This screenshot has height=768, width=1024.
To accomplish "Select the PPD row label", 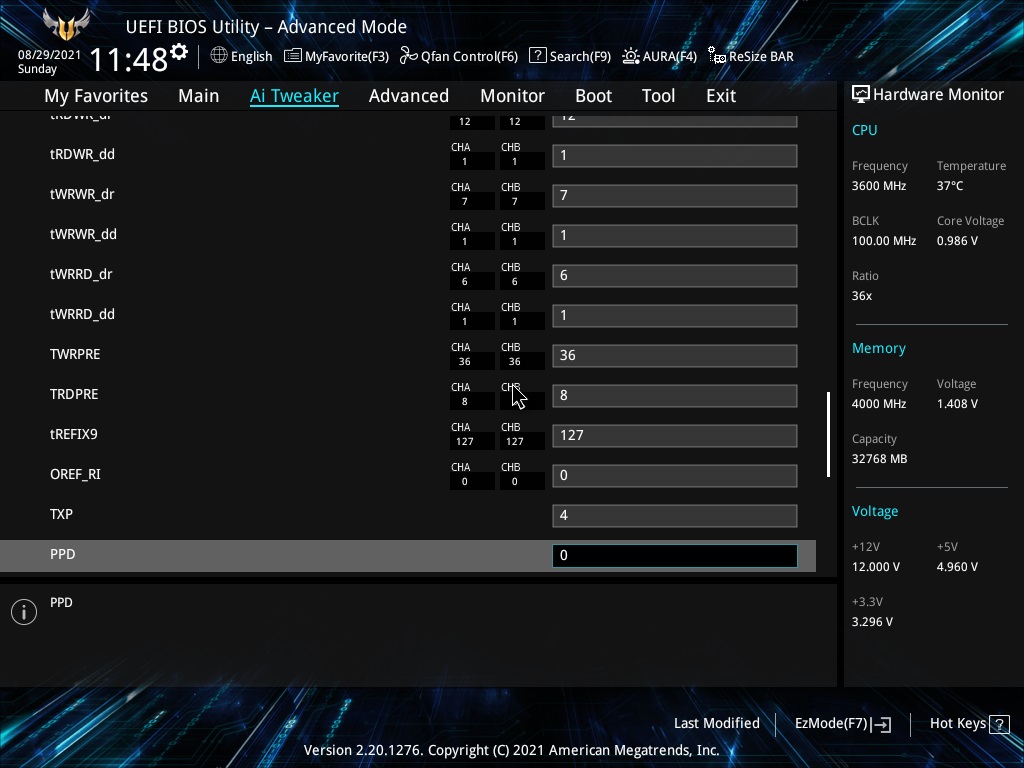I will click(63, 554).
